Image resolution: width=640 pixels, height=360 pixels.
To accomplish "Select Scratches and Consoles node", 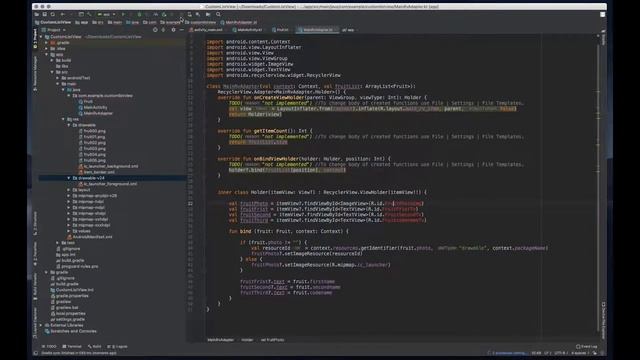I will (71, 331).
